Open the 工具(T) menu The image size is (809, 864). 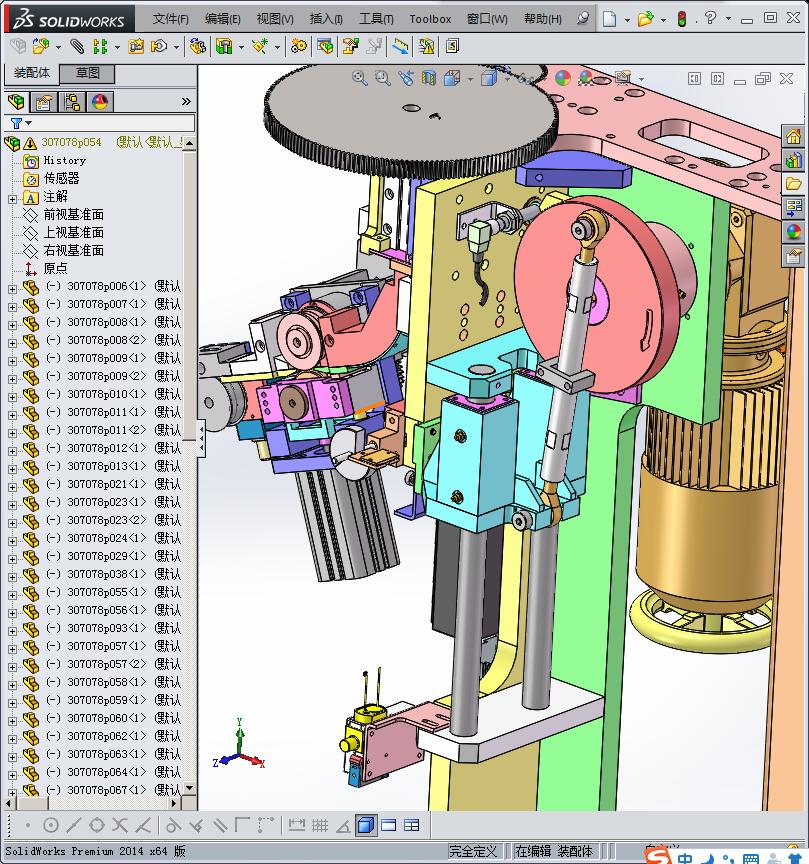pos(376,18)
